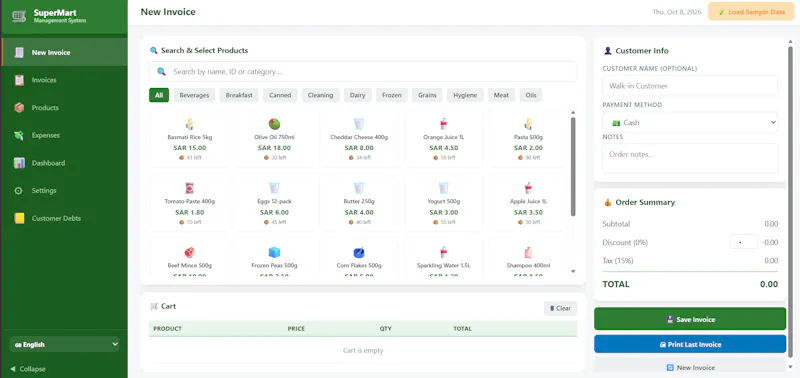Image resolution: width=800 pixels, height=378 pixels.
Task: Click the Customer Name input field
Action: point(690,86)
